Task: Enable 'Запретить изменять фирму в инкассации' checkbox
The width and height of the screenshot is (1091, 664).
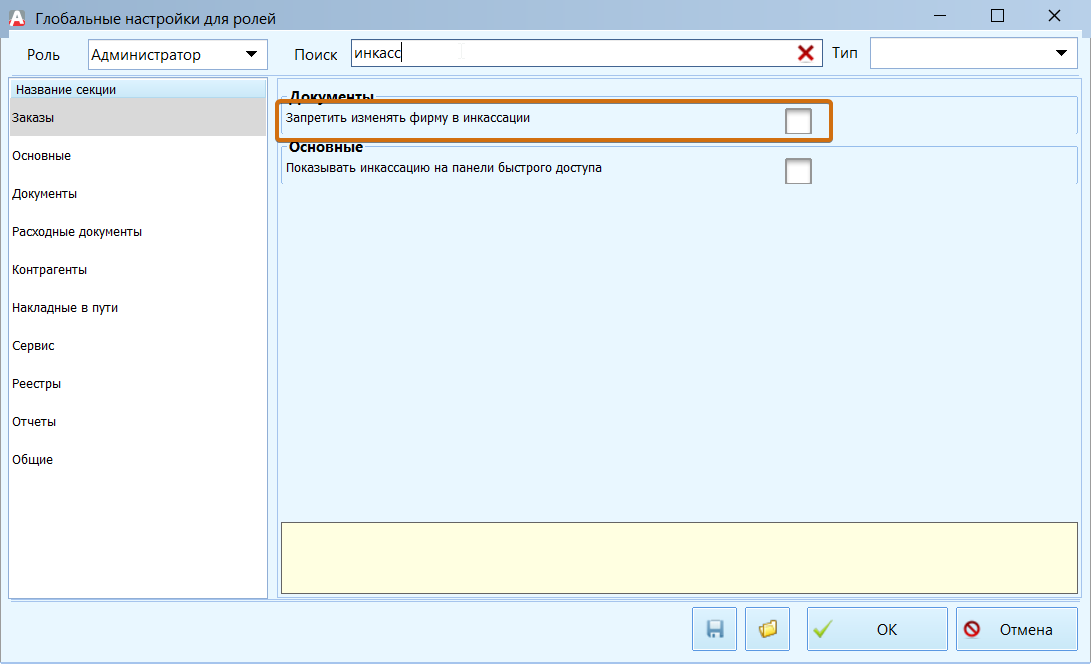Action: click(x=798, y=121)
